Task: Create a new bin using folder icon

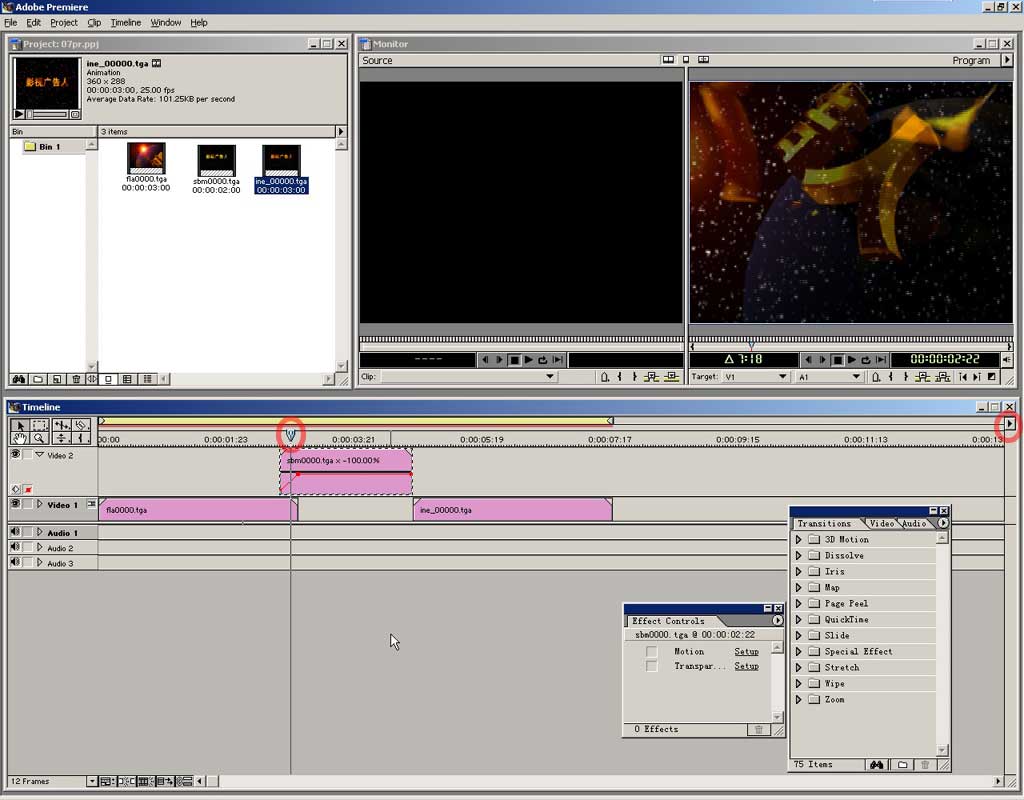Action: click(x=37, y=379)
